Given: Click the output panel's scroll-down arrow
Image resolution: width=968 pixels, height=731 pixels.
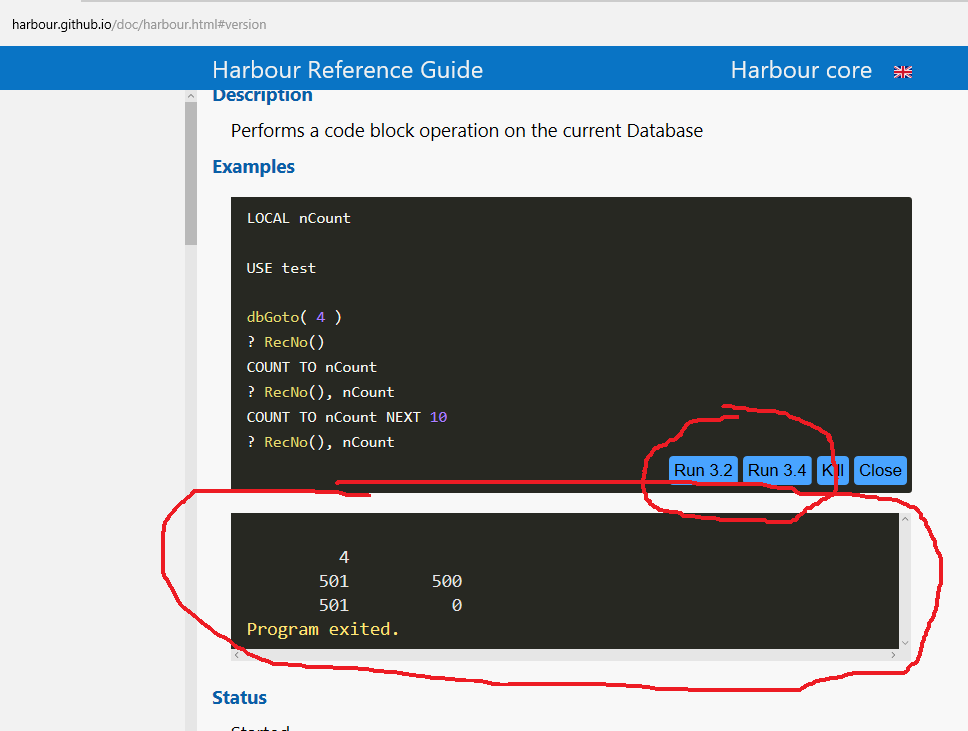Looking at the screenshot, I should [x=905, y=642].
